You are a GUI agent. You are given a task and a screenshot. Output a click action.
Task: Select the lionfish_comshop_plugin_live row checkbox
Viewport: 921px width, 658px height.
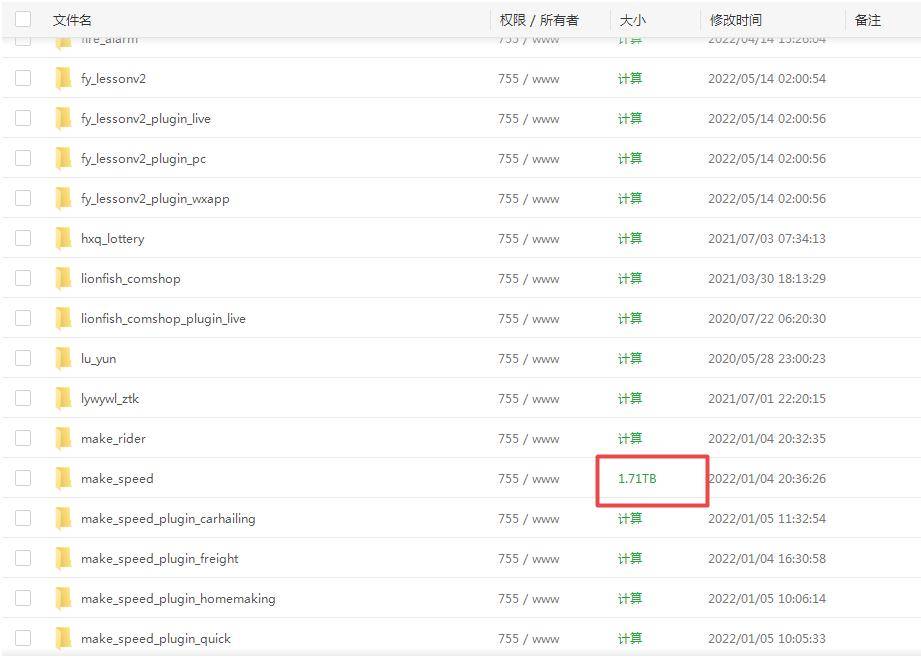23,318
